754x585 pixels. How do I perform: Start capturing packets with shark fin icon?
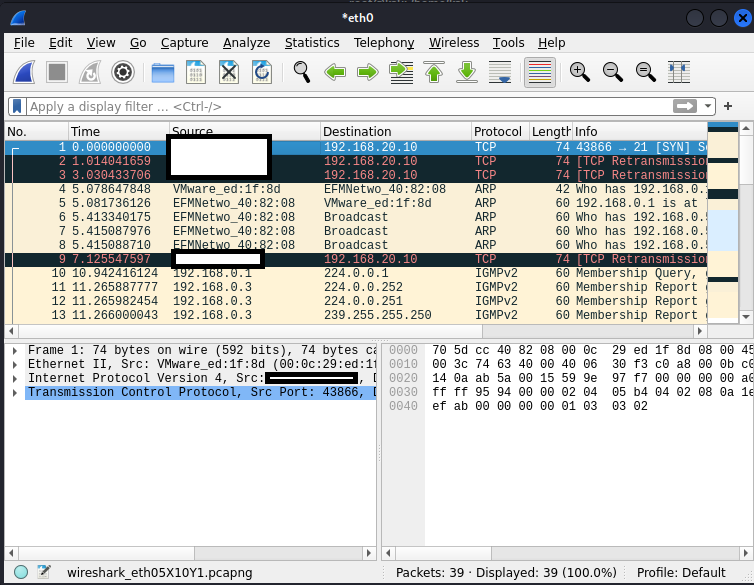point(25,73)
